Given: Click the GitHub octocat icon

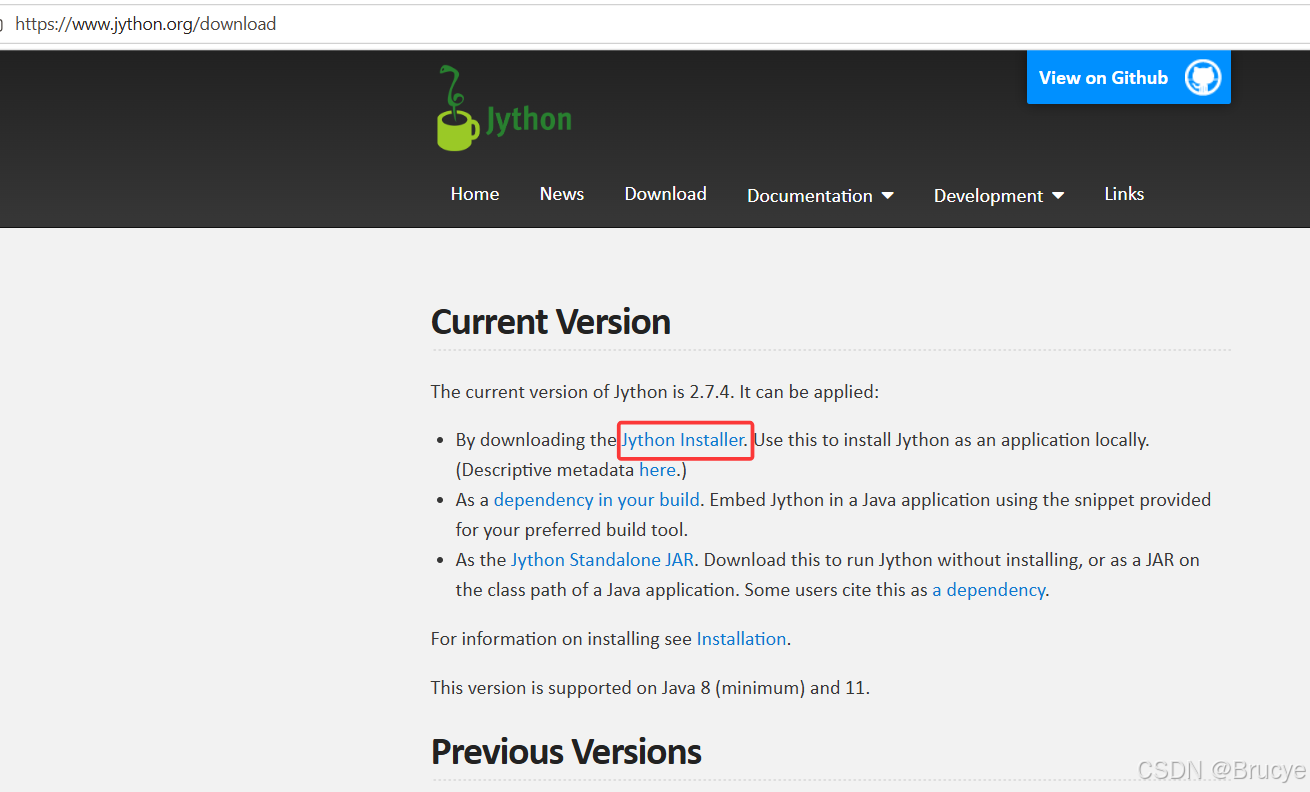Looking at the screenshot, I should [x=1203, y=78].
